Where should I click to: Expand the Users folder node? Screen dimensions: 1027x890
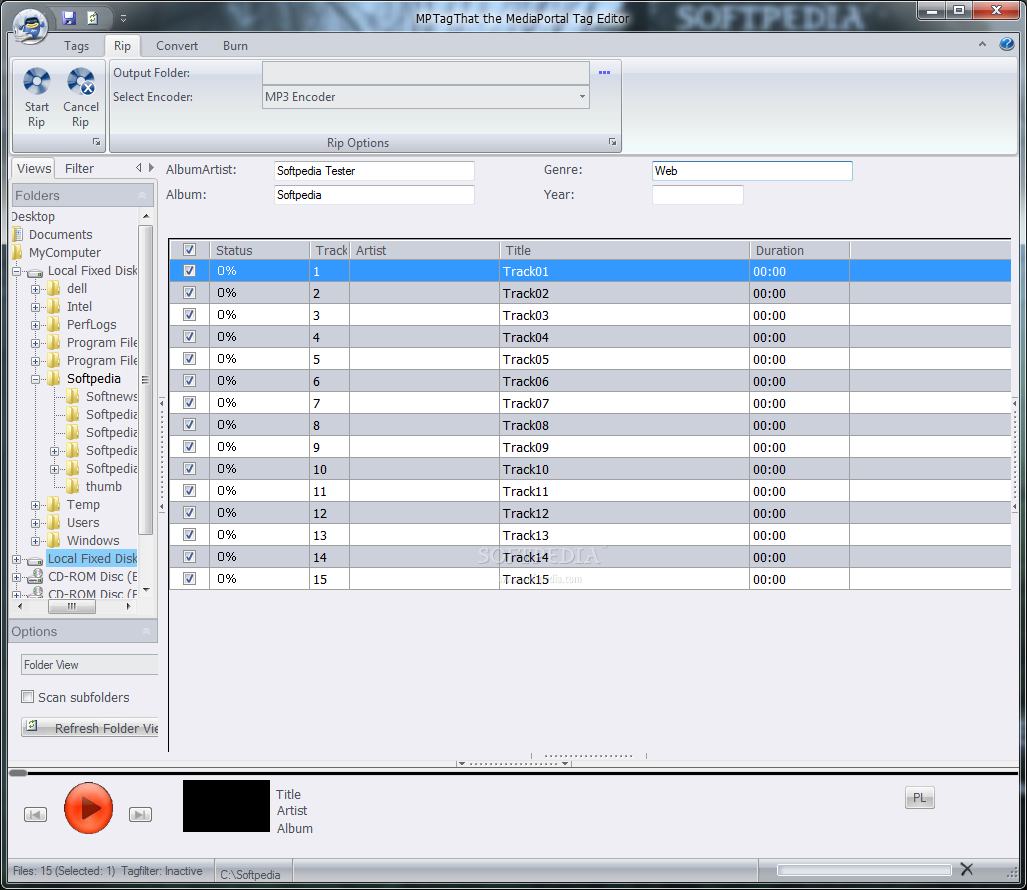pyautogui.click(x=35, y=523)
